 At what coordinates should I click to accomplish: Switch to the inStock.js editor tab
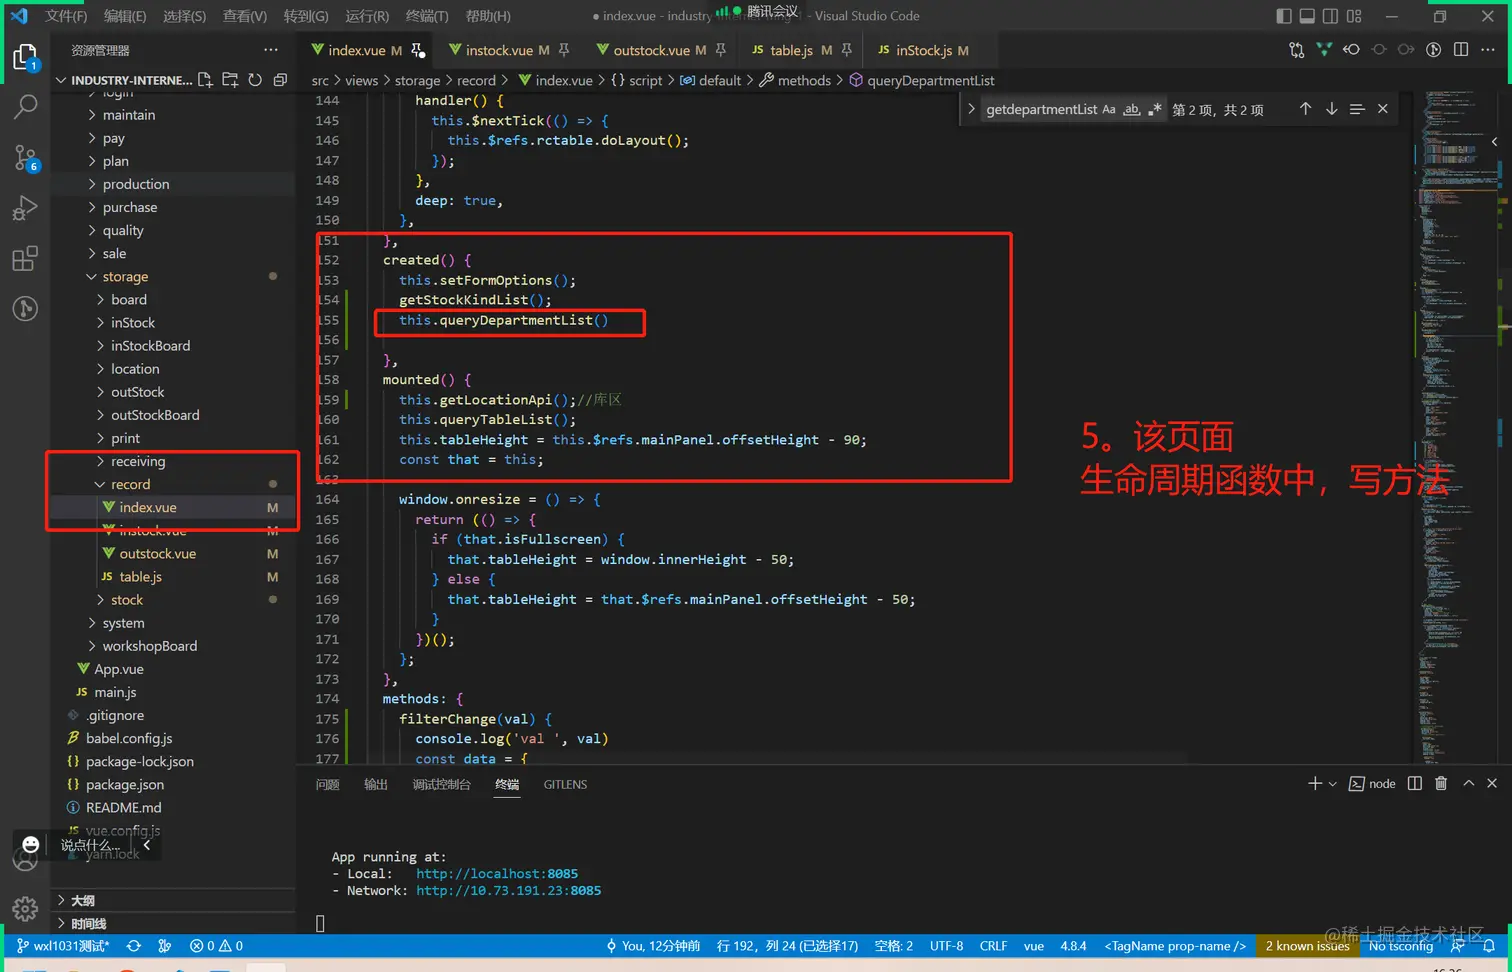tap(924, 50)
